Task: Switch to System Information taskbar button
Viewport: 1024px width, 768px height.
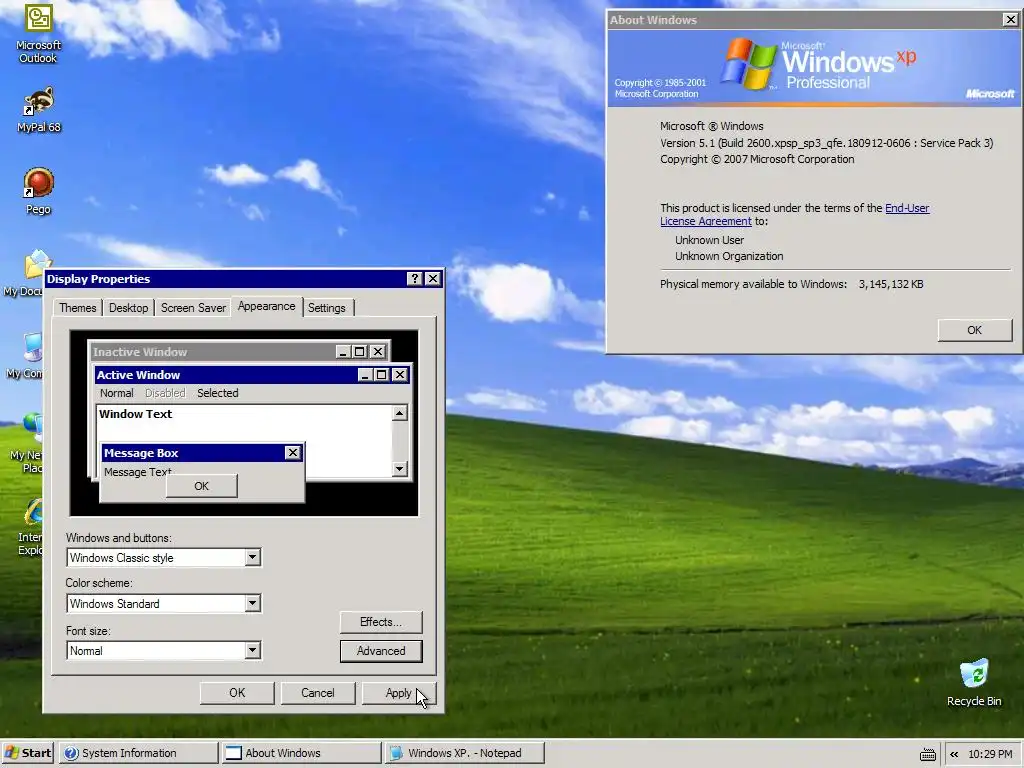Action: click(138, 753)
